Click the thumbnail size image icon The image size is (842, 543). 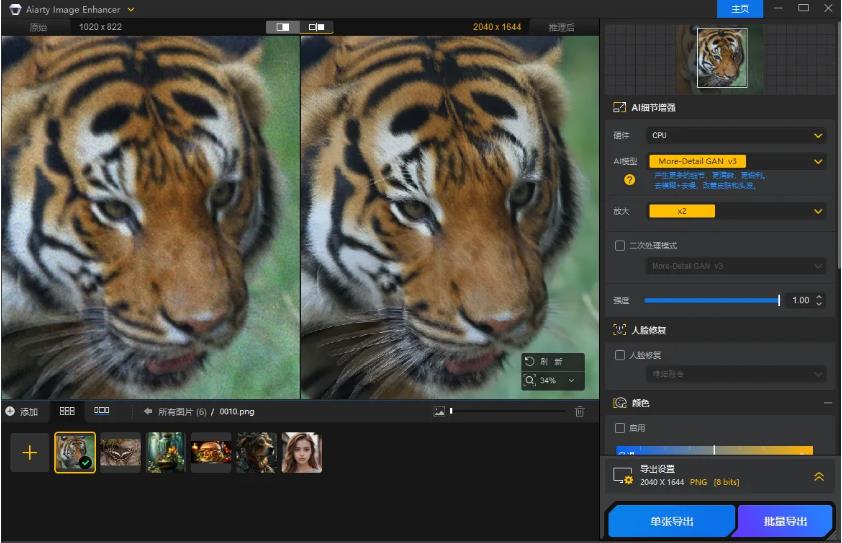439,411
